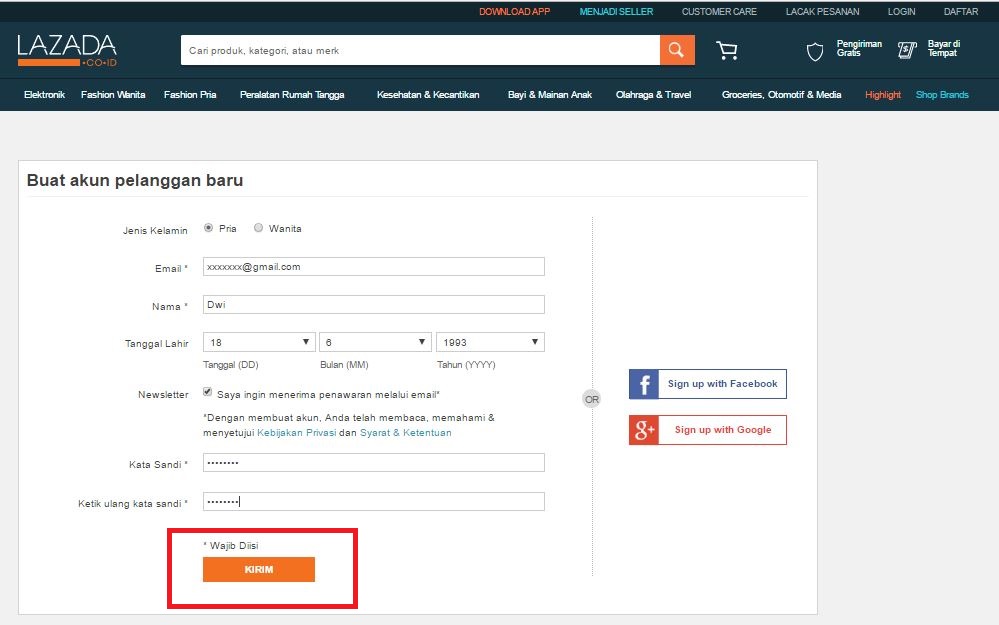The width and height of the screenshot is (999, 625).
Task: Open the Elektronik category menu
Action: click(44, 95)
